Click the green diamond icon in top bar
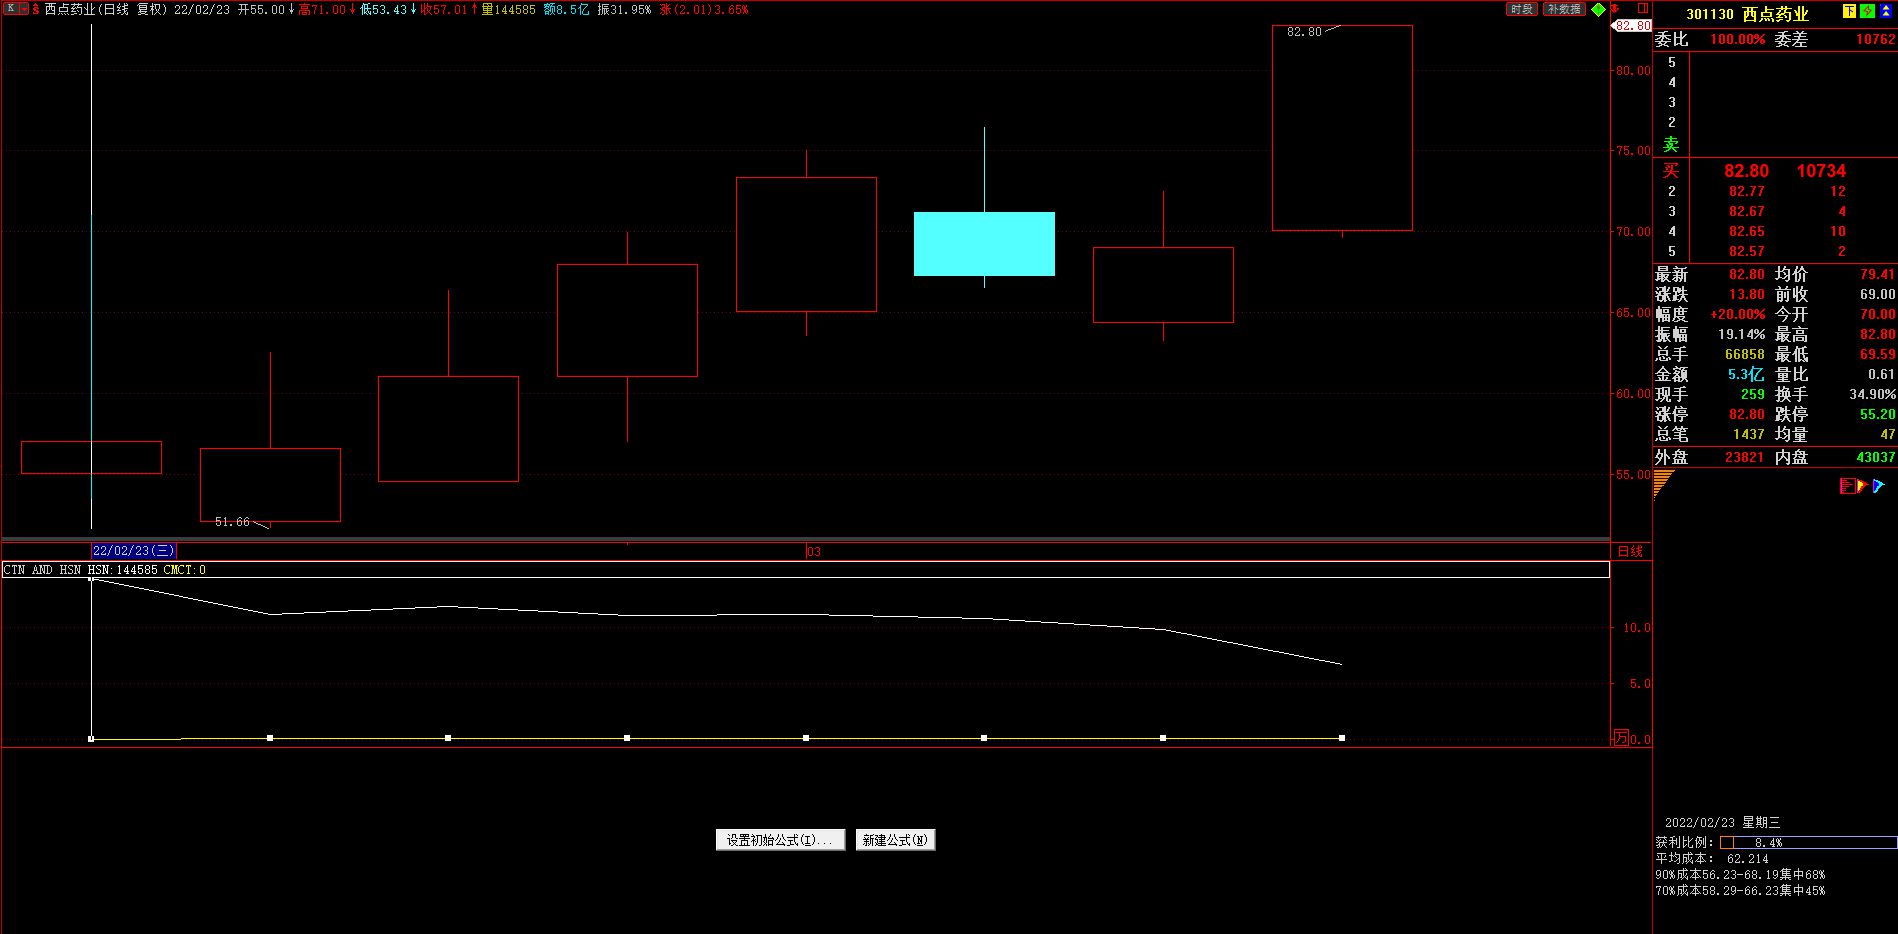The height and width of the screenshot is (934, 1898). (x=1598, y=9)
